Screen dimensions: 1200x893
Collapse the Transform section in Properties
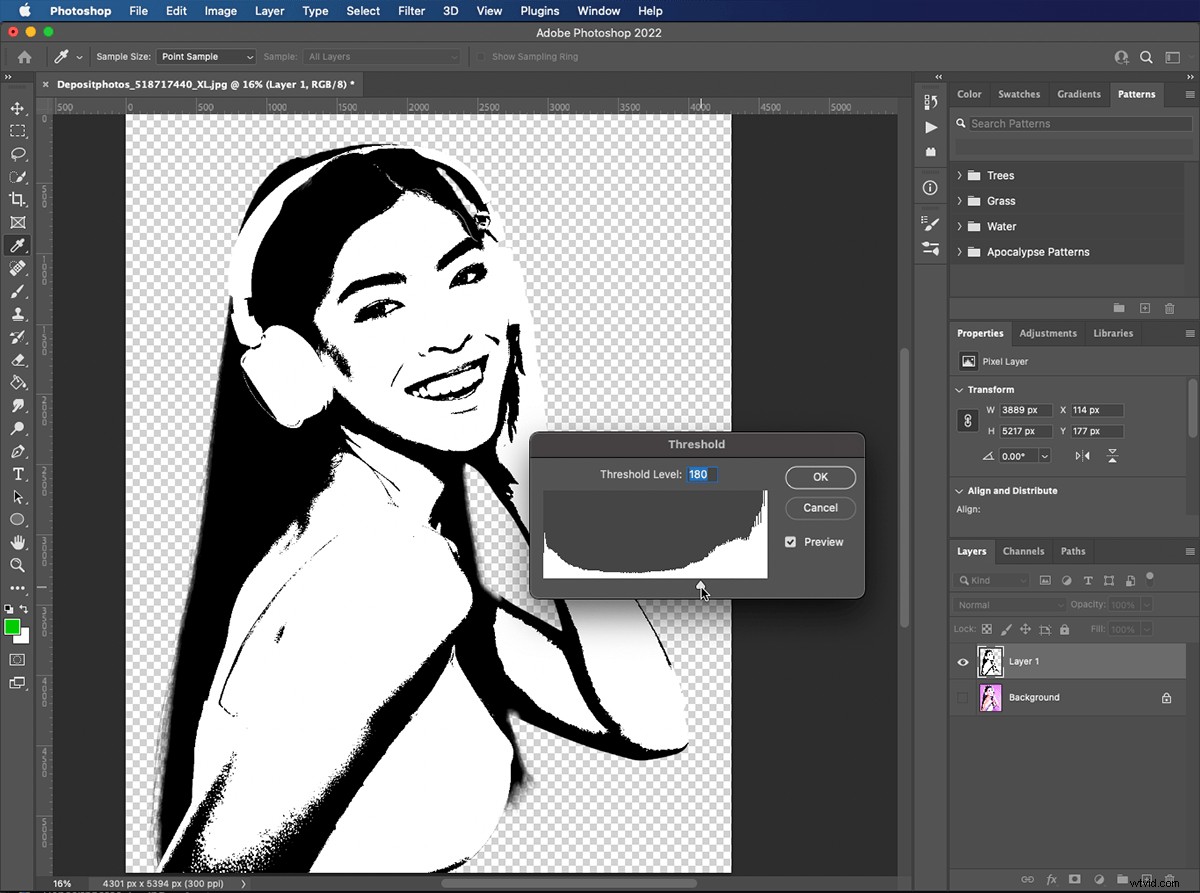[x=959, y=389]
